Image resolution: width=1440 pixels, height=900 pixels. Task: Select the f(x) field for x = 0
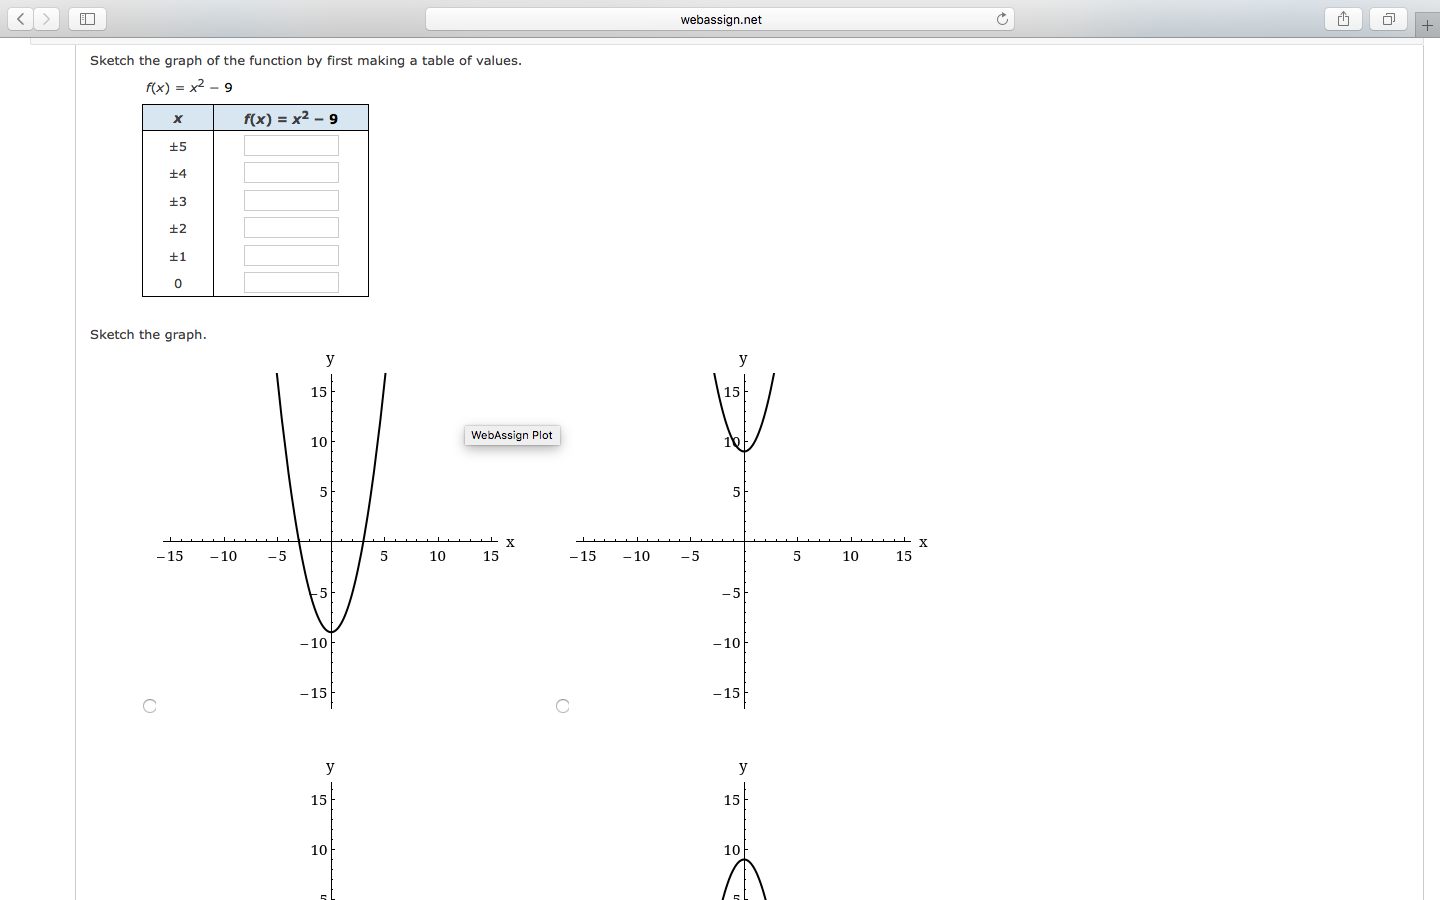[x=291, y=283]
